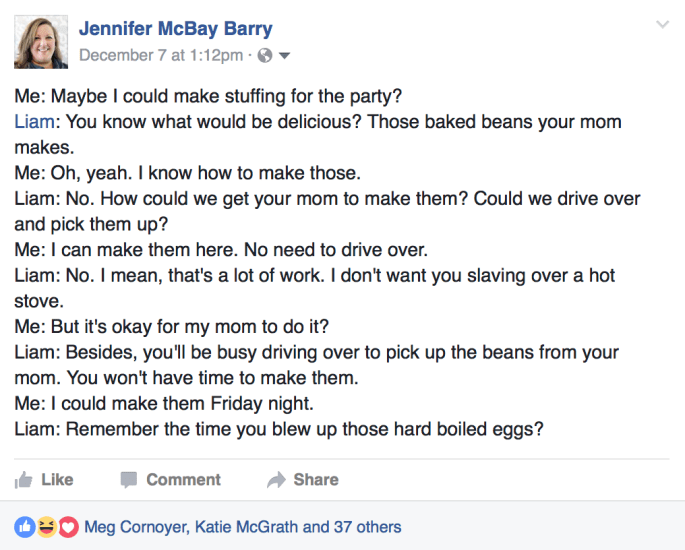Click the Comment speech bubble icon

click(x=128, y=480)
